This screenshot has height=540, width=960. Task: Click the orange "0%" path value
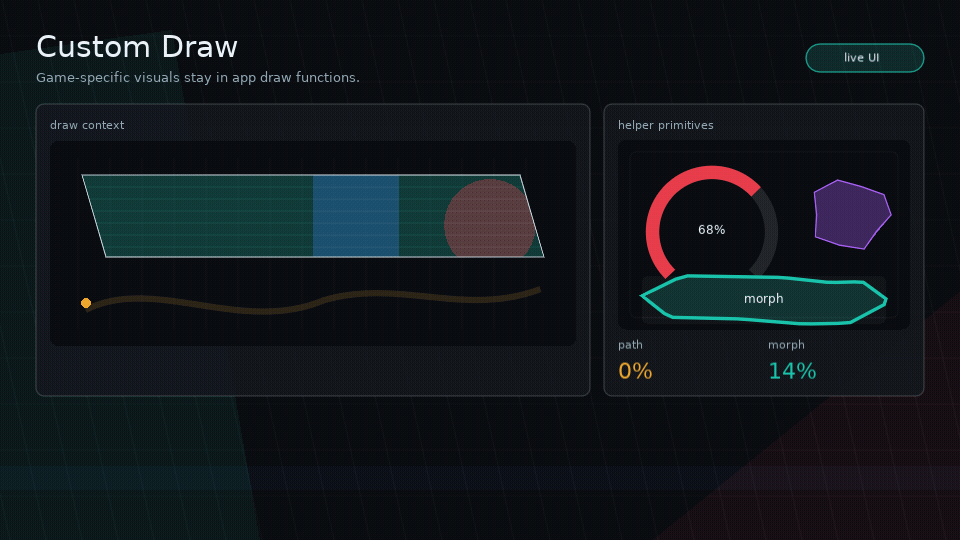(x=635, y=371)
